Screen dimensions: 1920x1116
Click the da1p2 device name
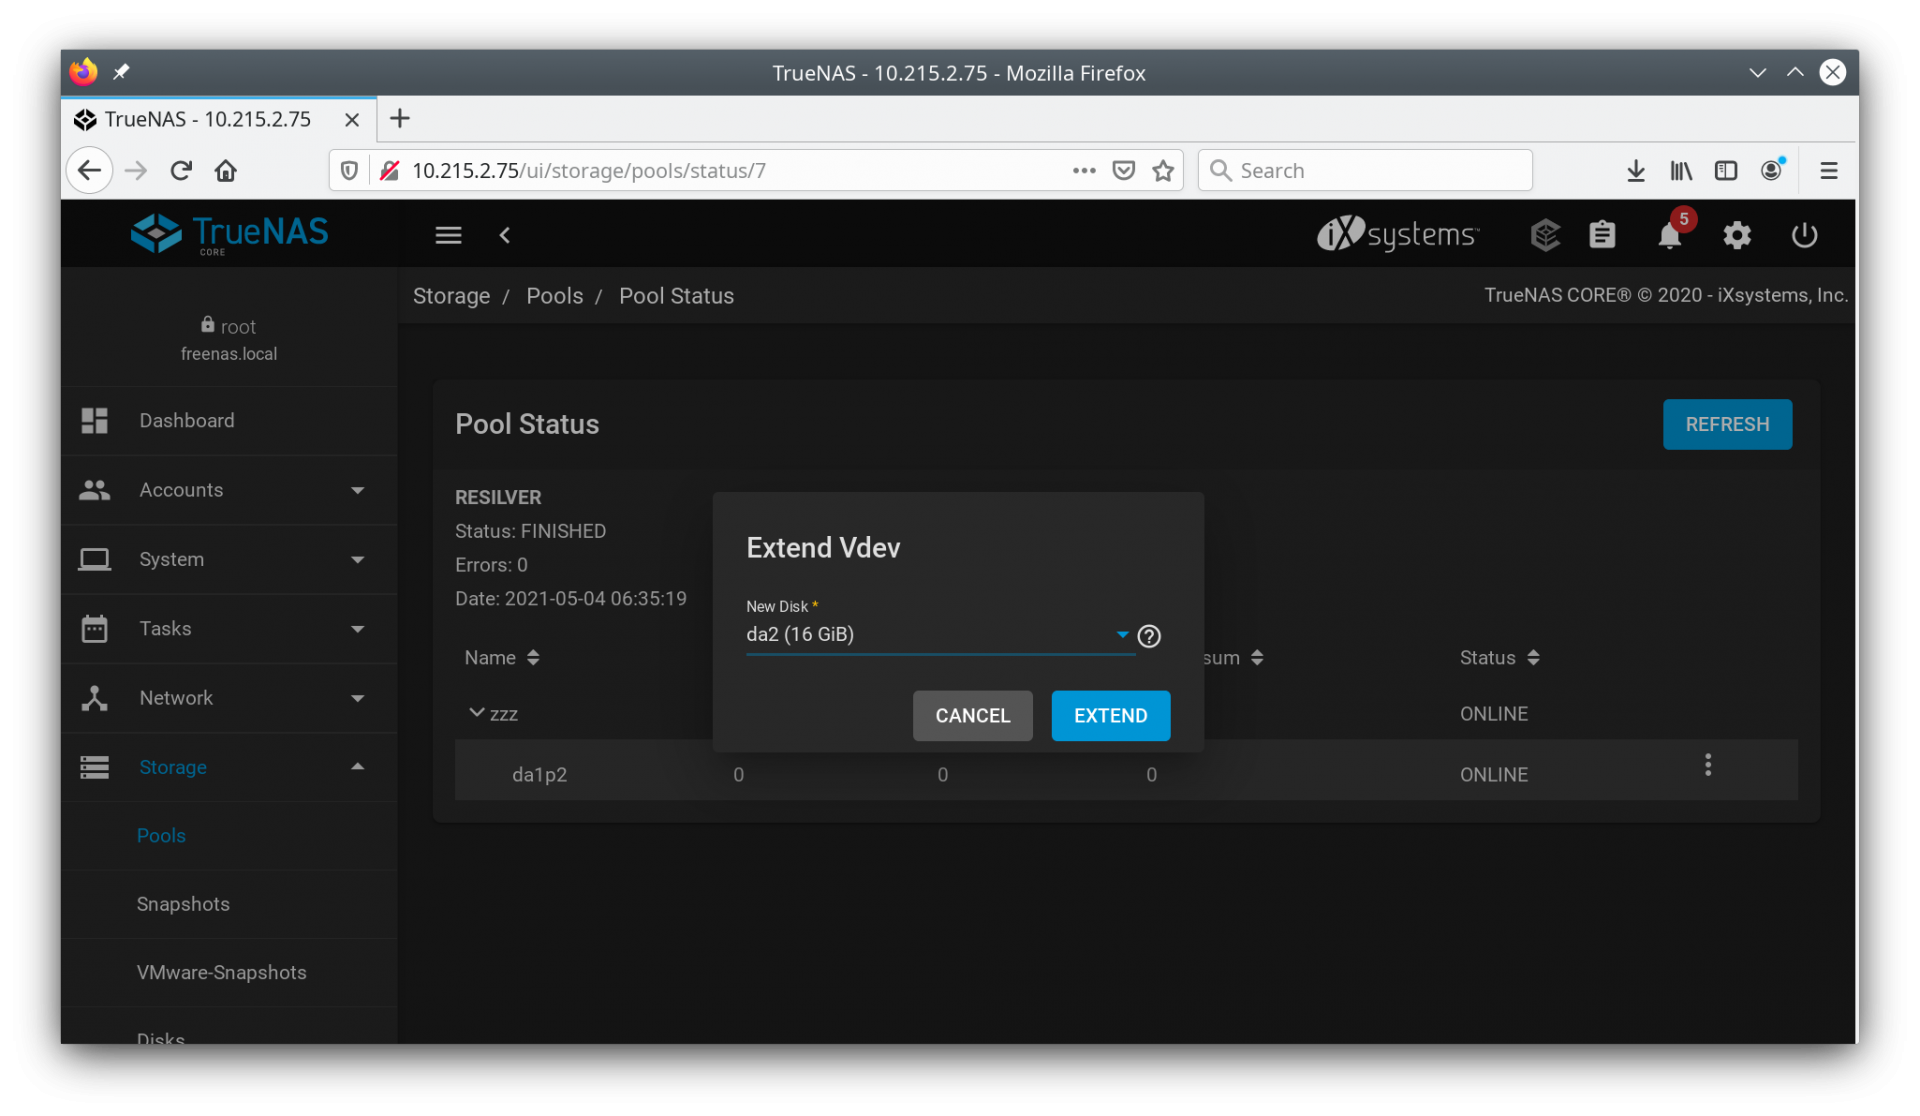coord(539,775)
